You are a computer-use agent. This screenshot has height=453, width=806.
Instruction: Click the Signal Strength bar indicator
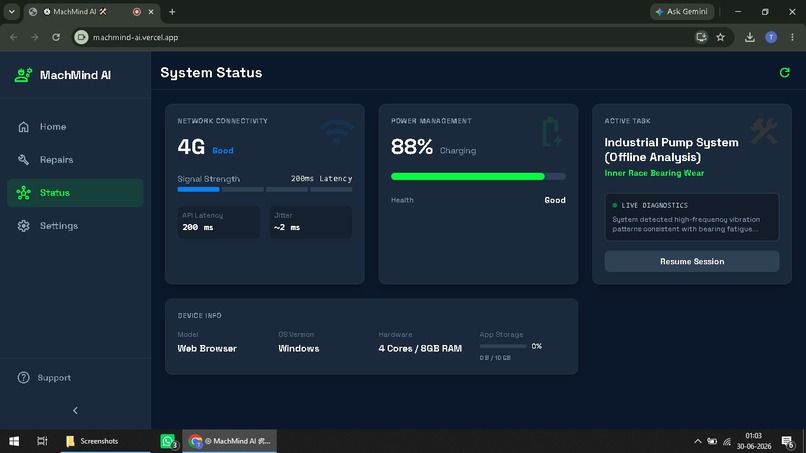pyautogui.click(x=265, y=189)
